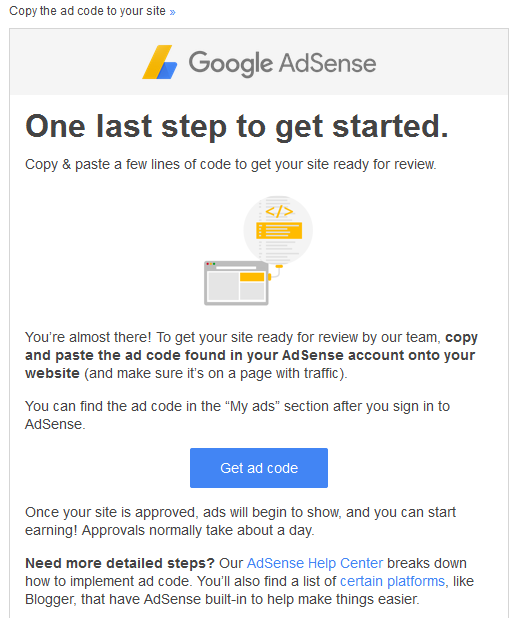513x618 pixels.
Task: Click the orange </> code symbol in illustration
Action: (279, 211)
